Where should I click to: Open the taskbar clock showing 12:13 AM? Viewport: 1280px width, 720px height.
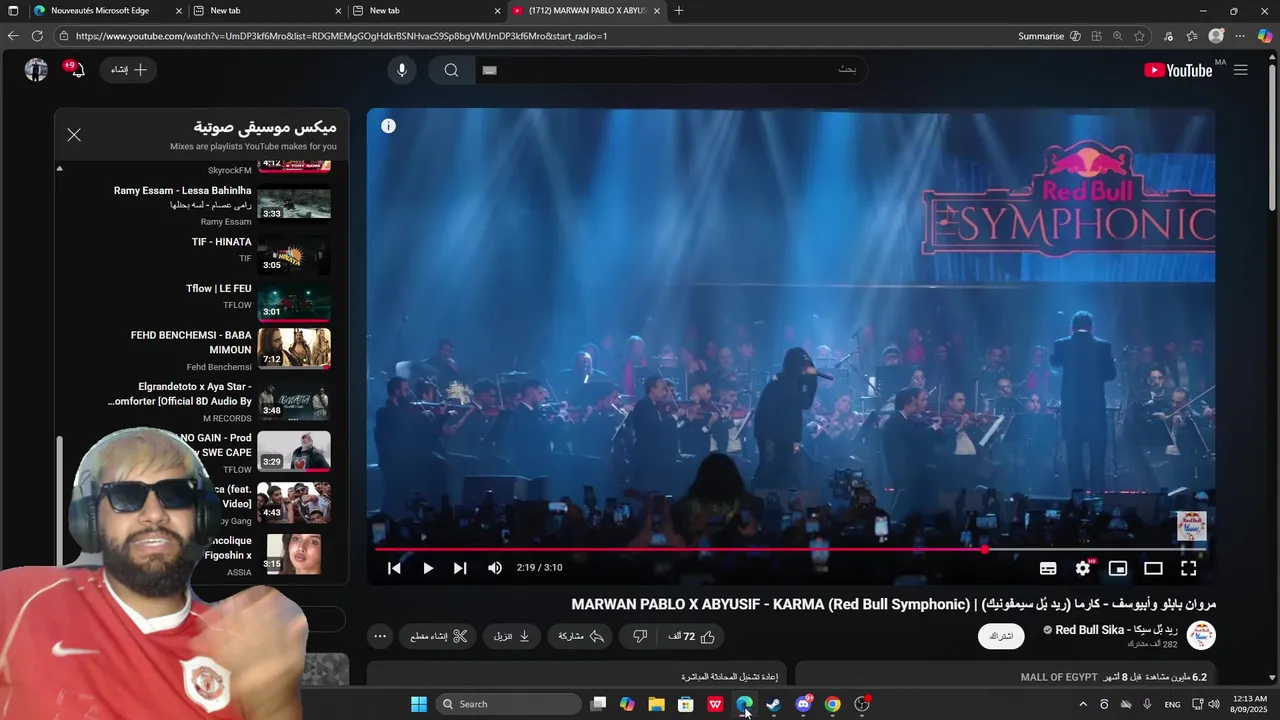coord(1250,704)
